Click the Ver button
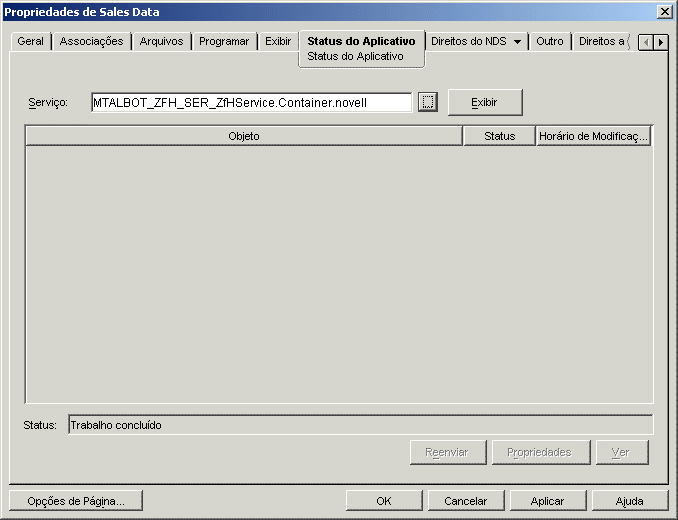 pos(622,453)
